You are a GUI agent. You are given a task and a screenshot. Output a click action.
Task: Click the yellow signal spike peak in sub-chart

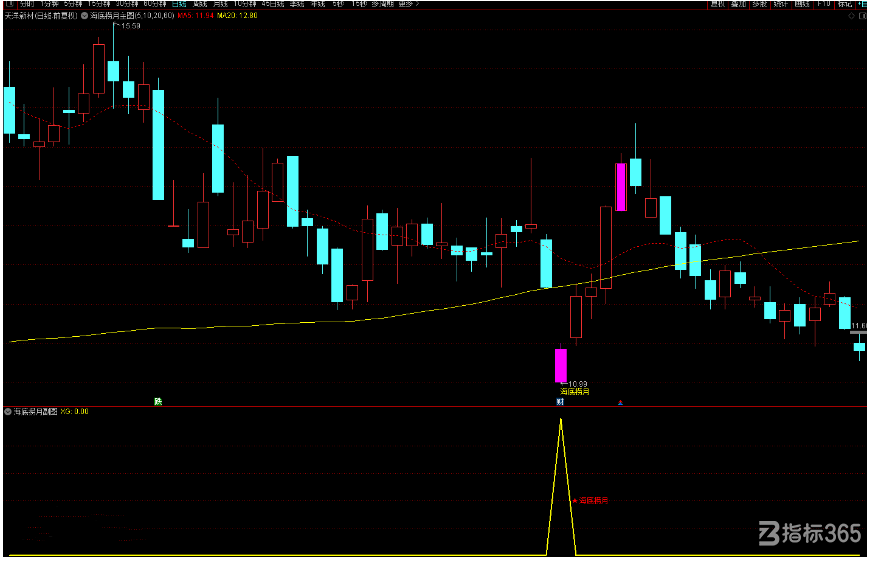point(561,421)
